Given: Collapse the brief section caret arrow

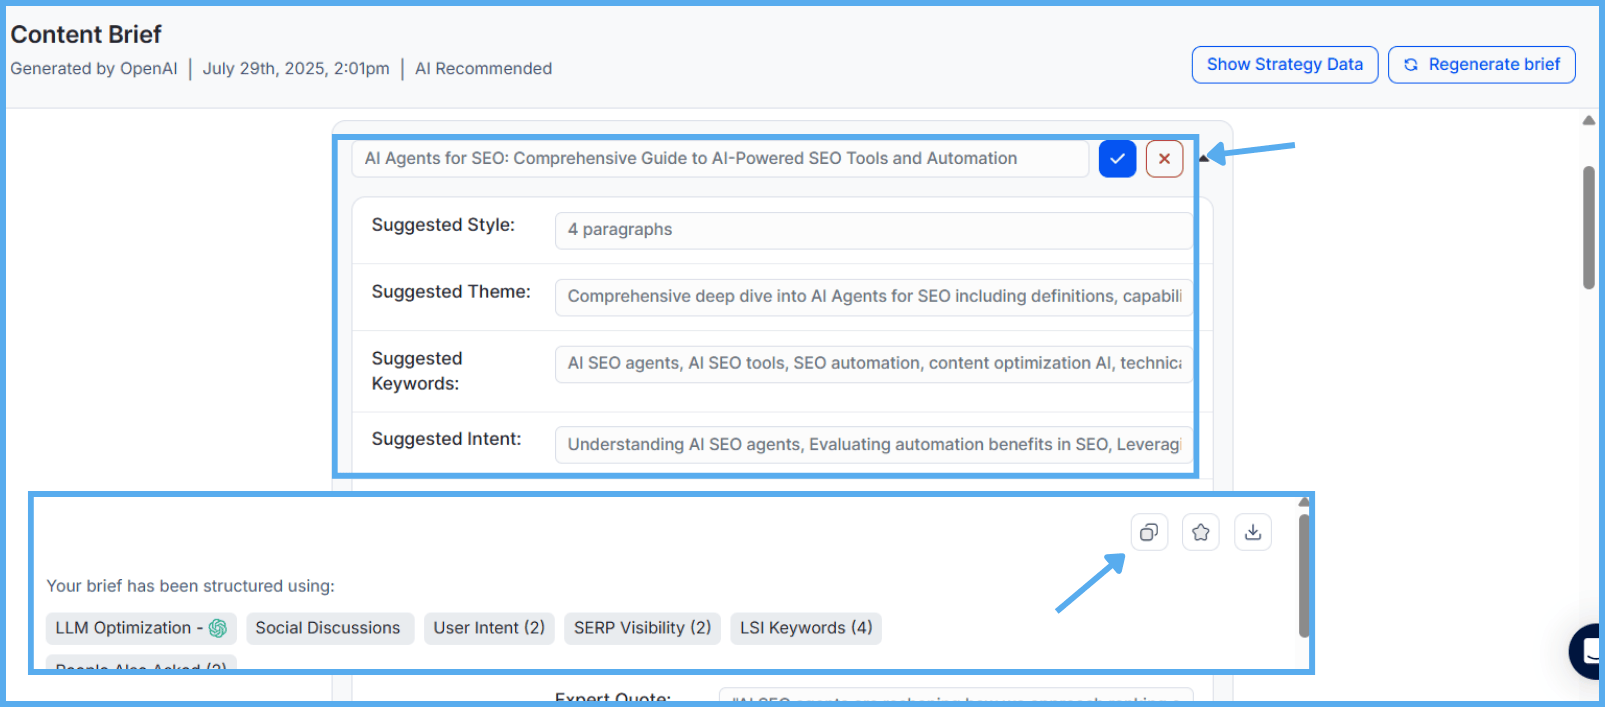Looking at the screenshot, I should [x=1204, y=158].
